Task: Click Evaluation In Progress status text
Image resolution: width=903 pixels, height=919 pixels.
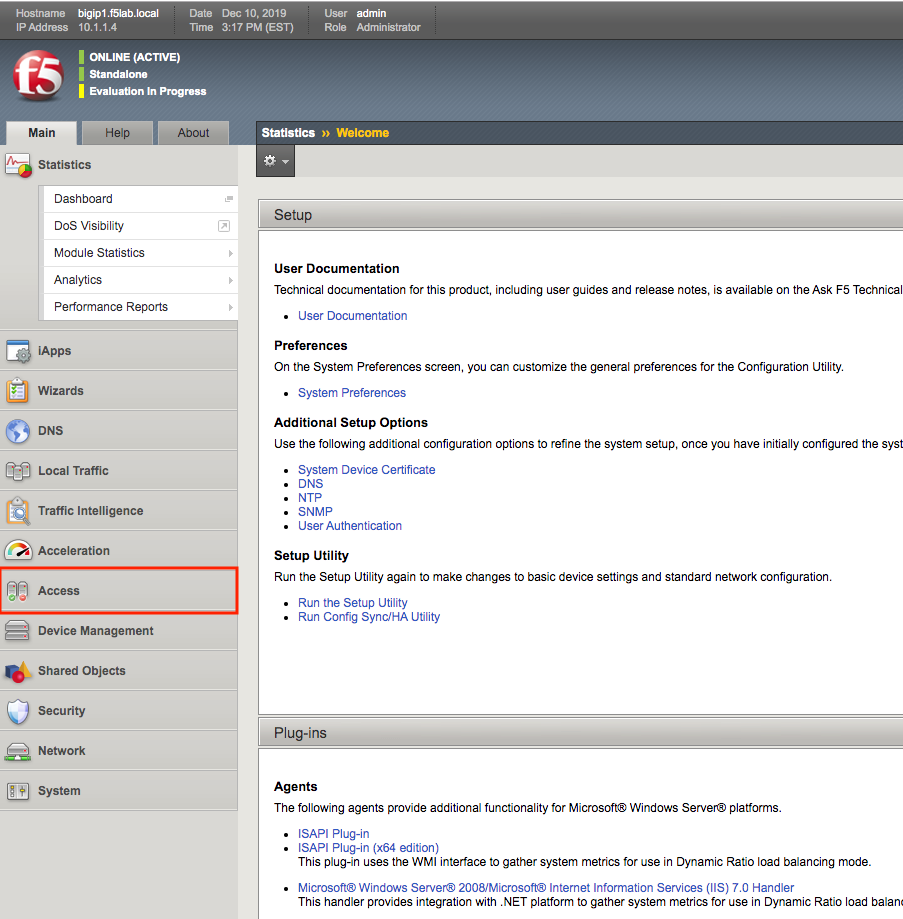Action: tap(147, 91)
